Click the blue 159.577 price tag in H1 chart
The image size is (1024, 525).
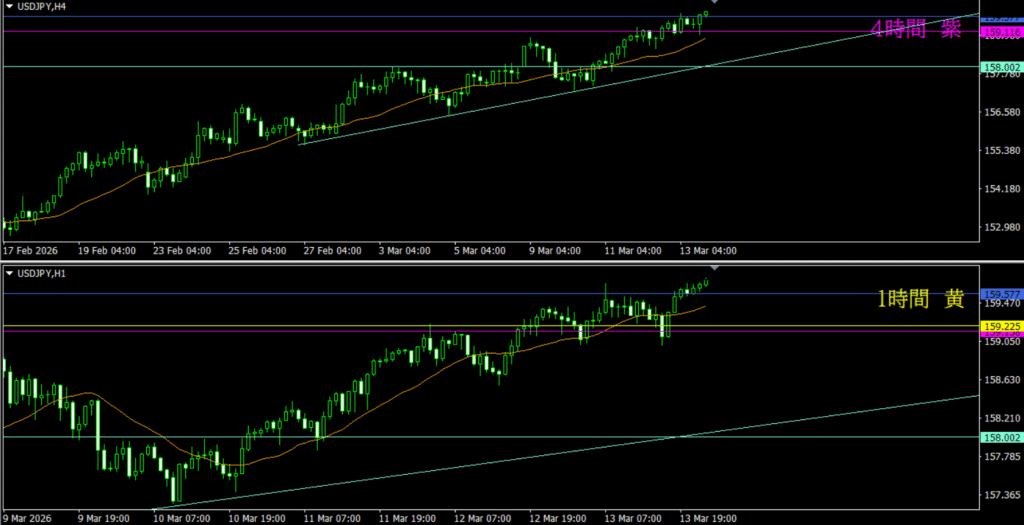(x=1000, y=294)
